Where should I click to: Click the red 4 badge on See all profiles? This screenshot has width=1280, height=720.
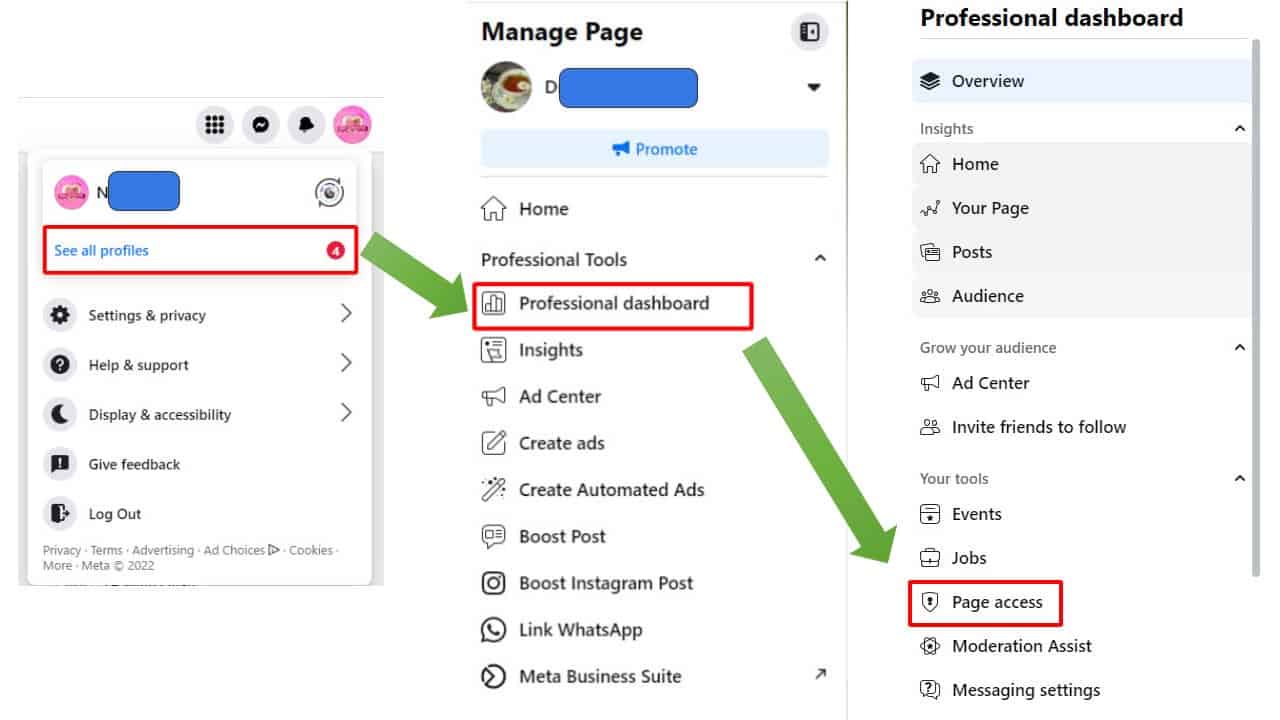(335, 251)
